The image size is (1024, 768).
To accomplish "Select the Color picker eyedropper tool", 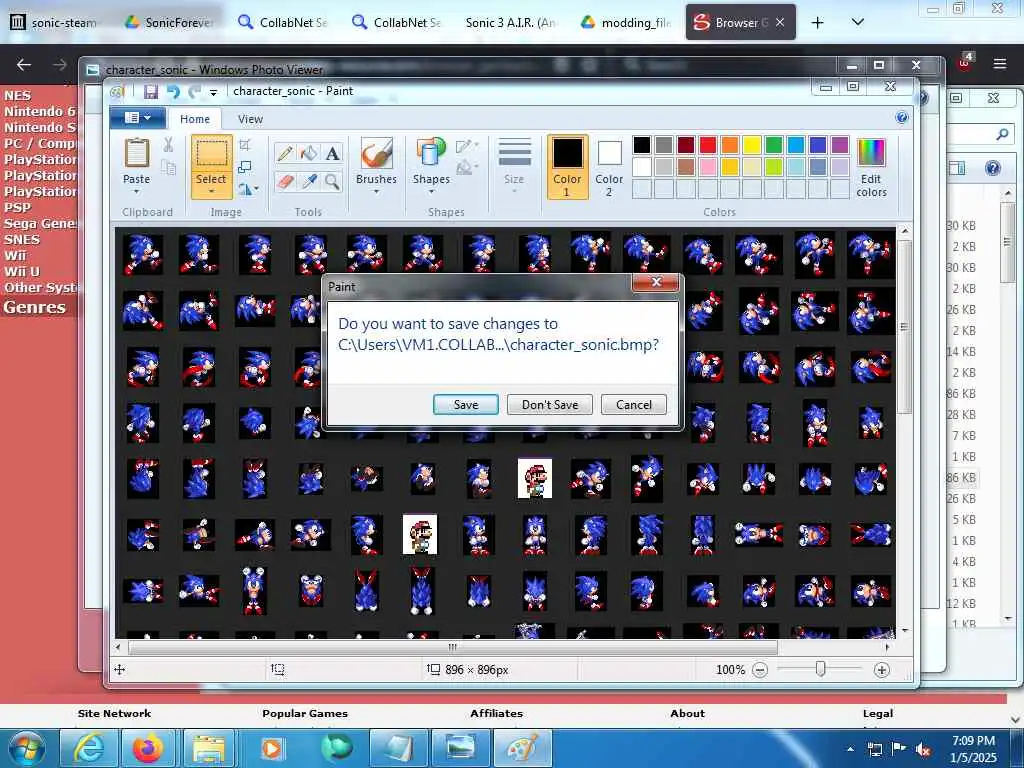I will pos(309,182).
